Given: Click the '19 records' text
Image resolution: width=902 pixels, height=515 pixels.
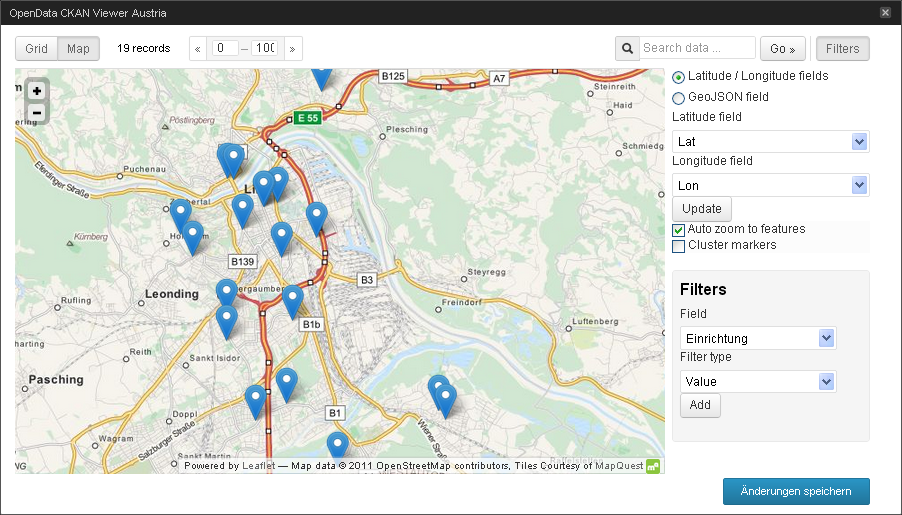Looking at the screenshot, I should point(144,48).
